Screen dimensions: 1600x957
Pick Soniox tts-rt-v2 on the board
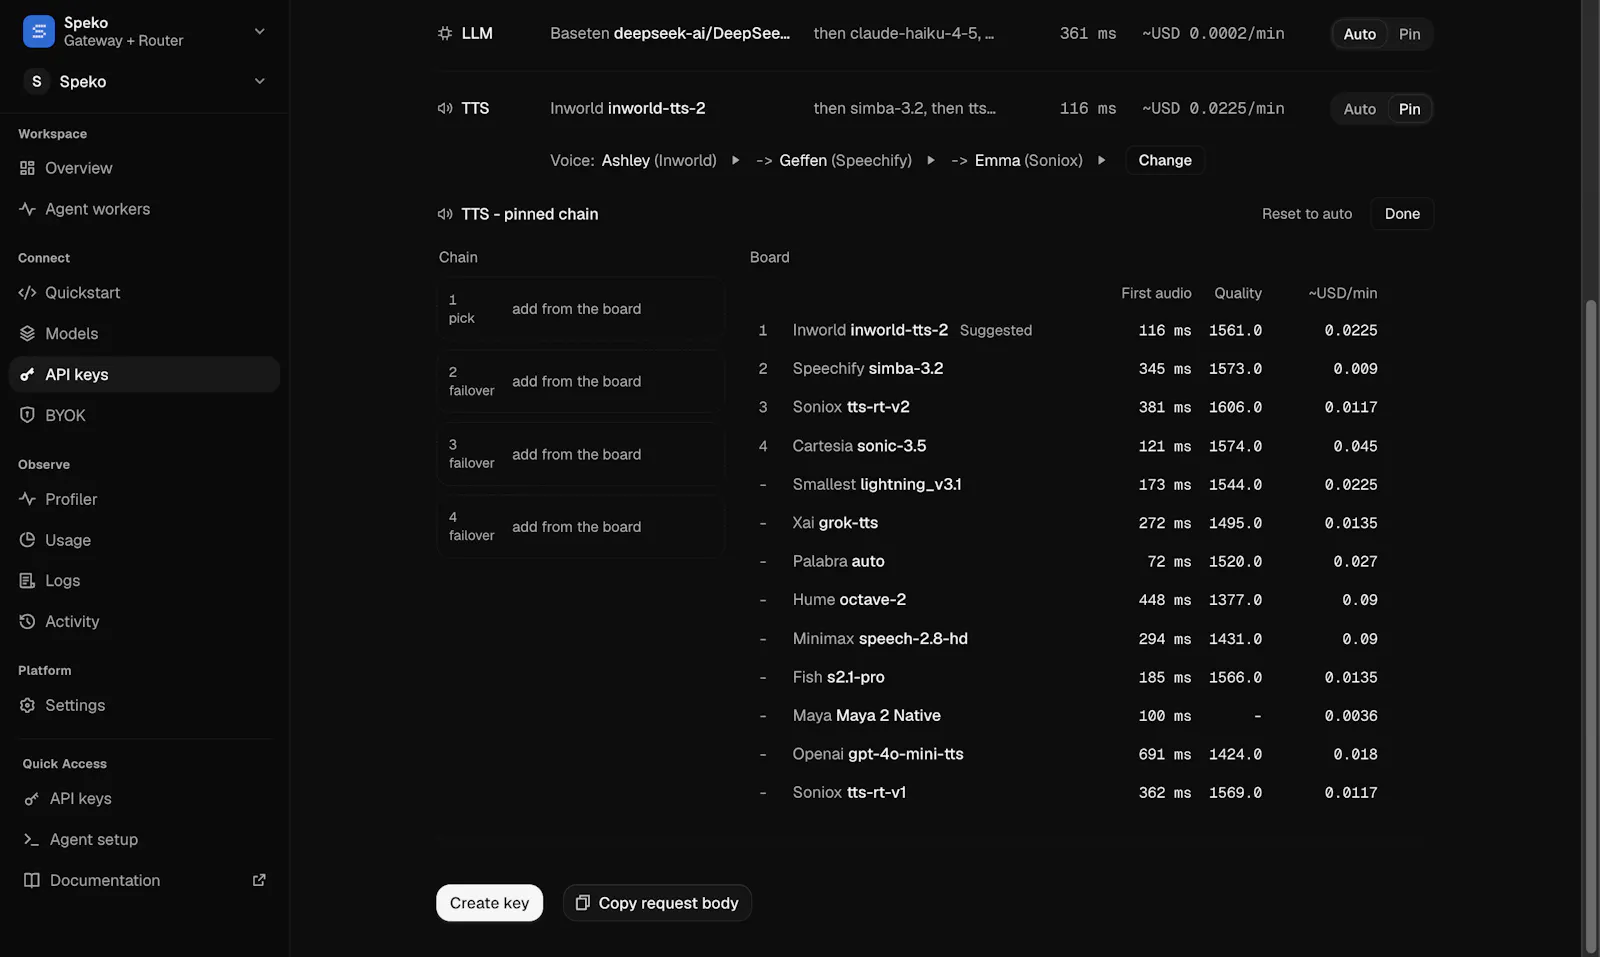pyautogui.click(x=1068, y=407)
